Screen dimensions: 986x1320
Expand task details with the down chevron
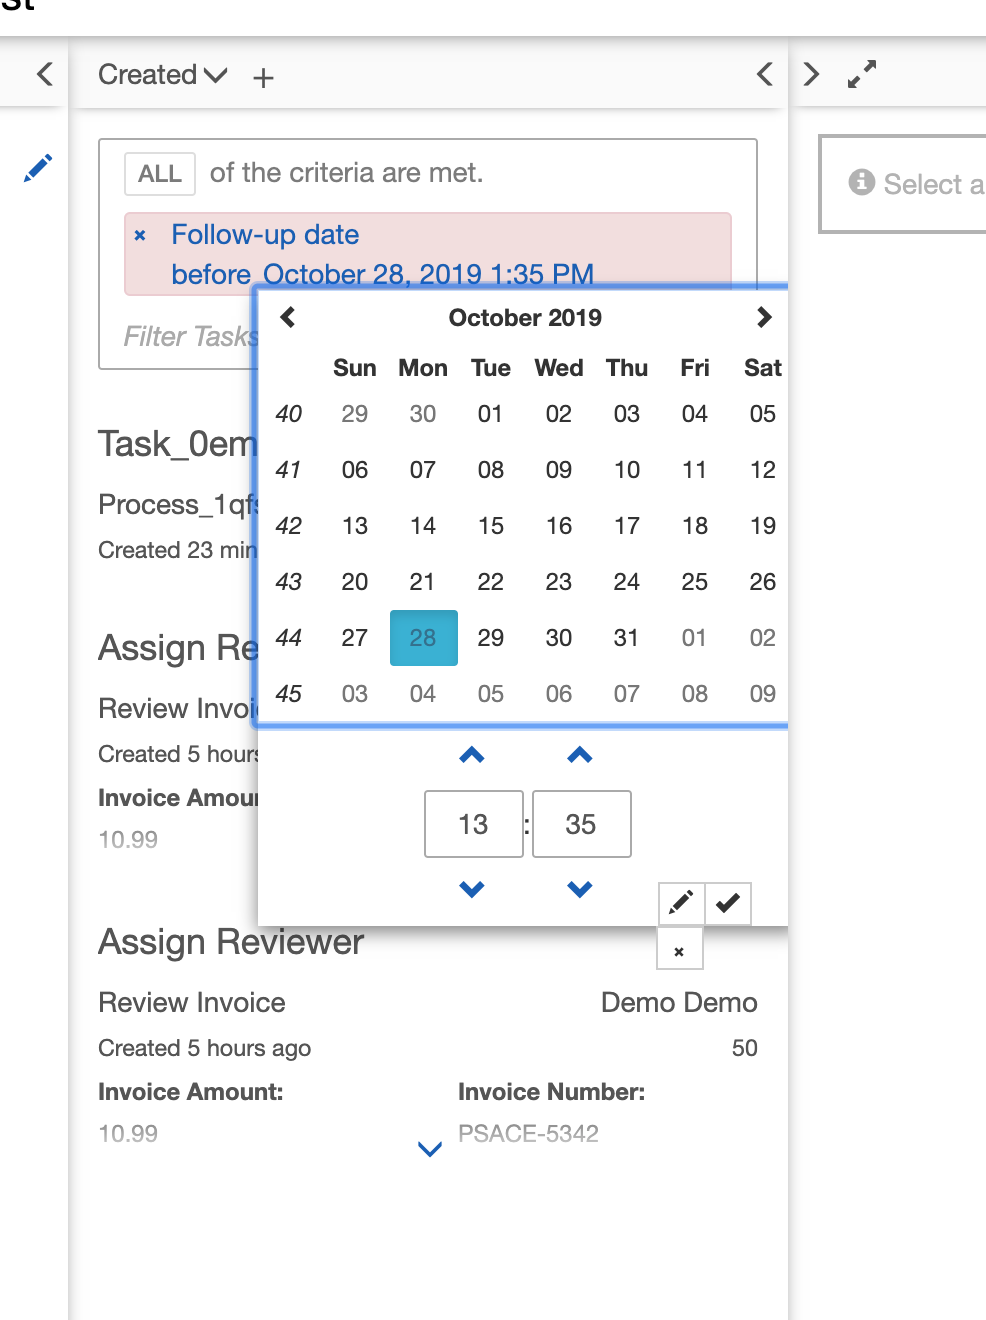click(430, 1149)
